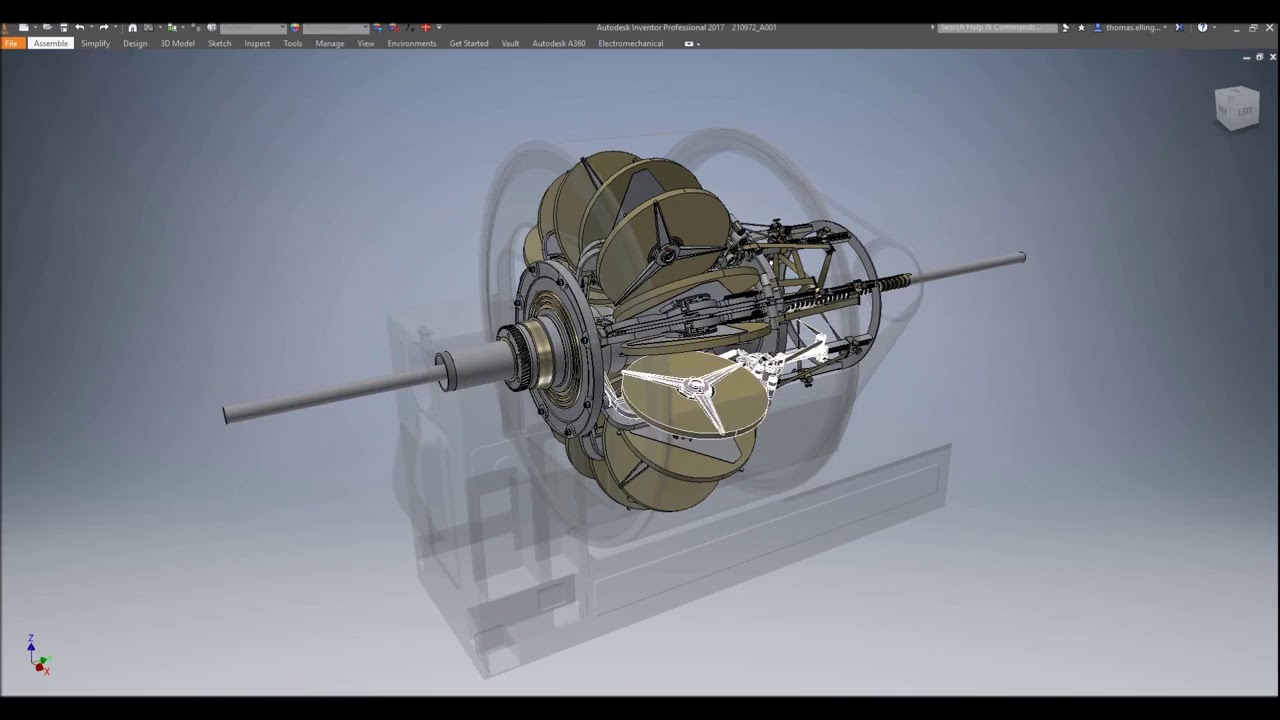Click the Redo arrow icon

coord(104,27)
